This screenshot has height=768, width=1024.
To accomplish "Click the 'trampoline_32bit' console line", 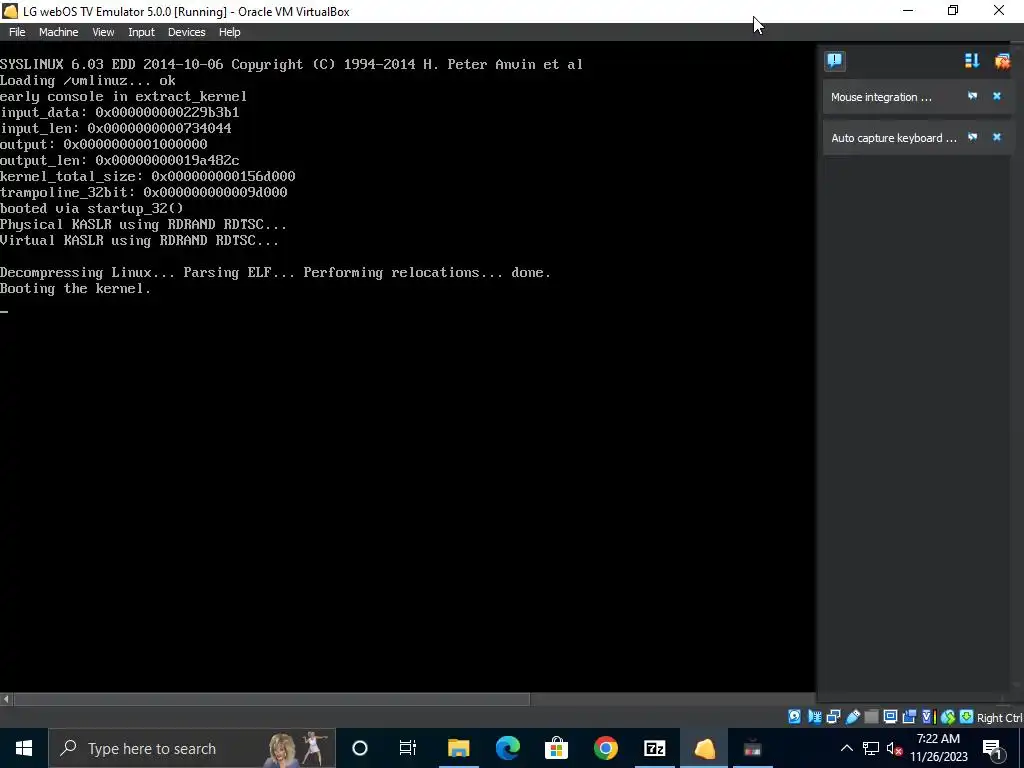I will click(144, 193).
